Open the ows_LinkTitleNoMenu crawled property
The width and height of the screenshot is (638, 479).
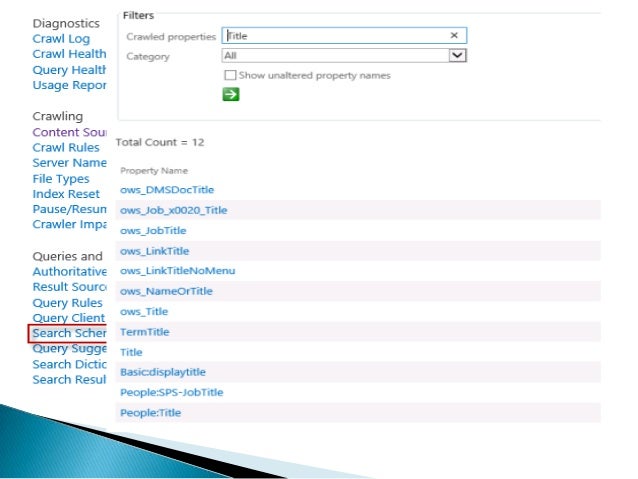(x=177, y=271)
